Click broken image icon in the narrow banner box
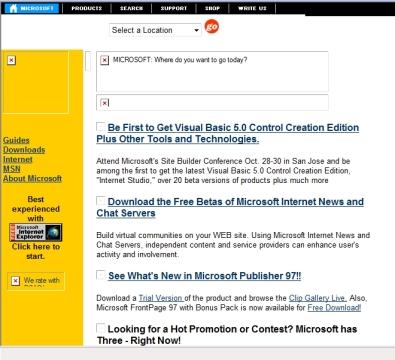Screen dimensions: 395x360 pyautogui.click(x=104, y=103)
